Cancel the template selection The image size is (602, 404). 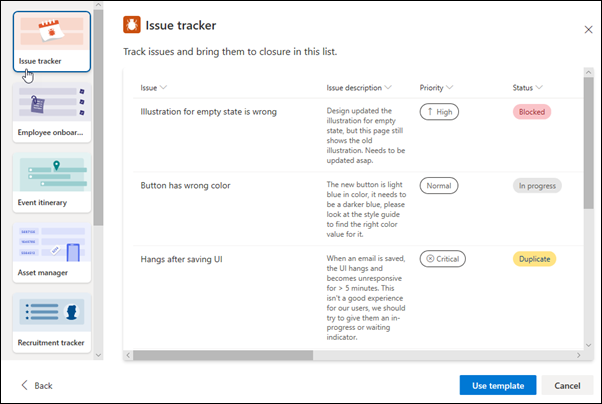click(x=567, y=385)
